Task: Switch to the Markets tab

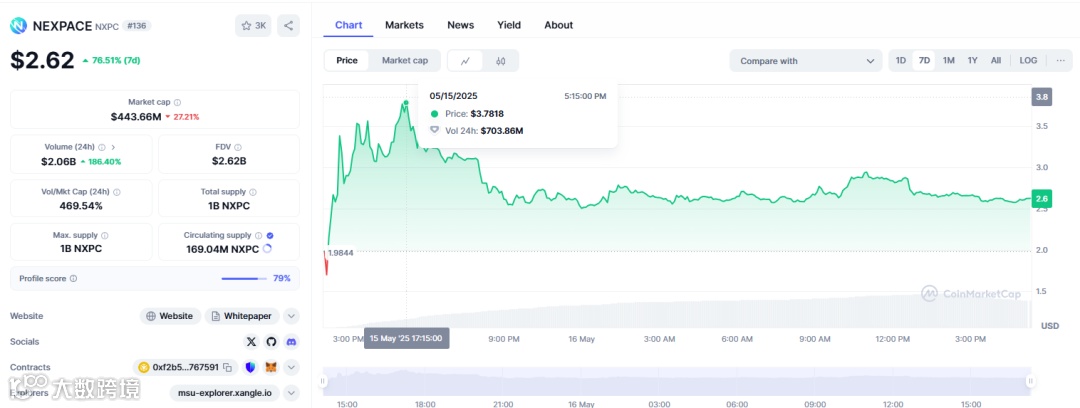Action: [404, 25]
